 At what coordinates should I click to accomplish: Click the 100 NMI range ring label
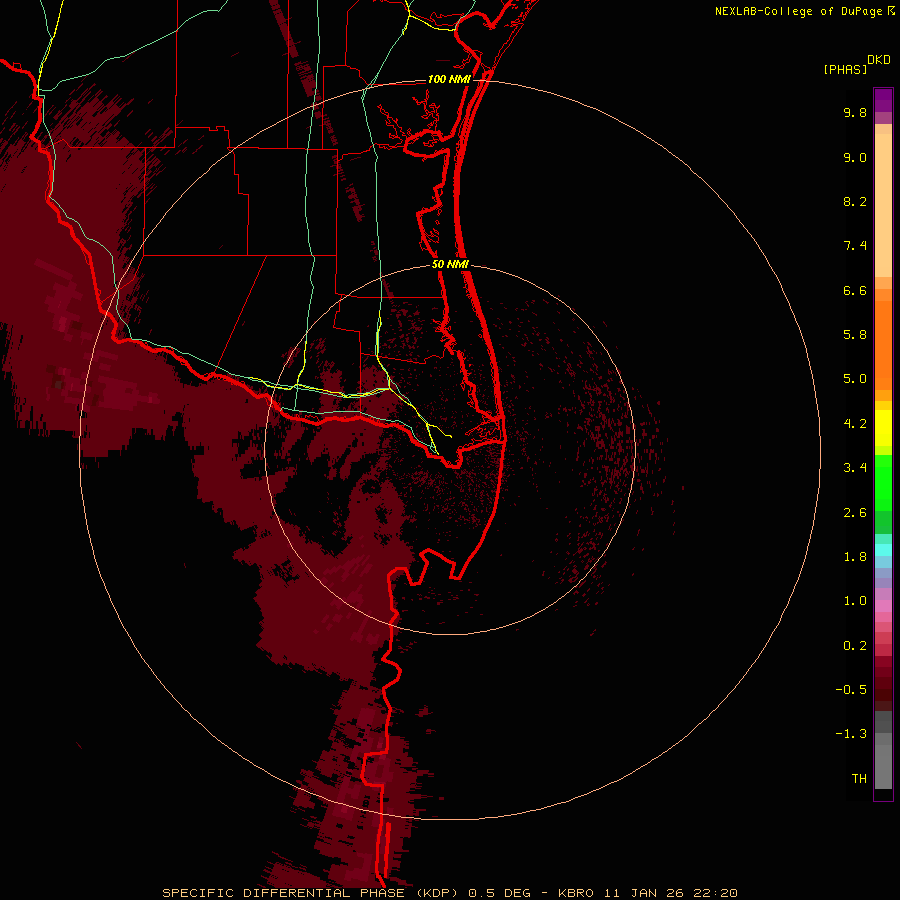[x=449, y=79]
